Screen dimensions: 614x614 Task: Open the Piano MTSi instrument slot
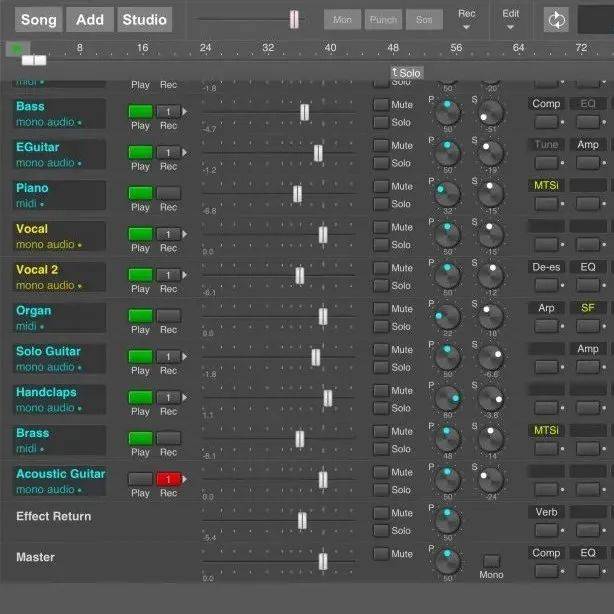546,185
